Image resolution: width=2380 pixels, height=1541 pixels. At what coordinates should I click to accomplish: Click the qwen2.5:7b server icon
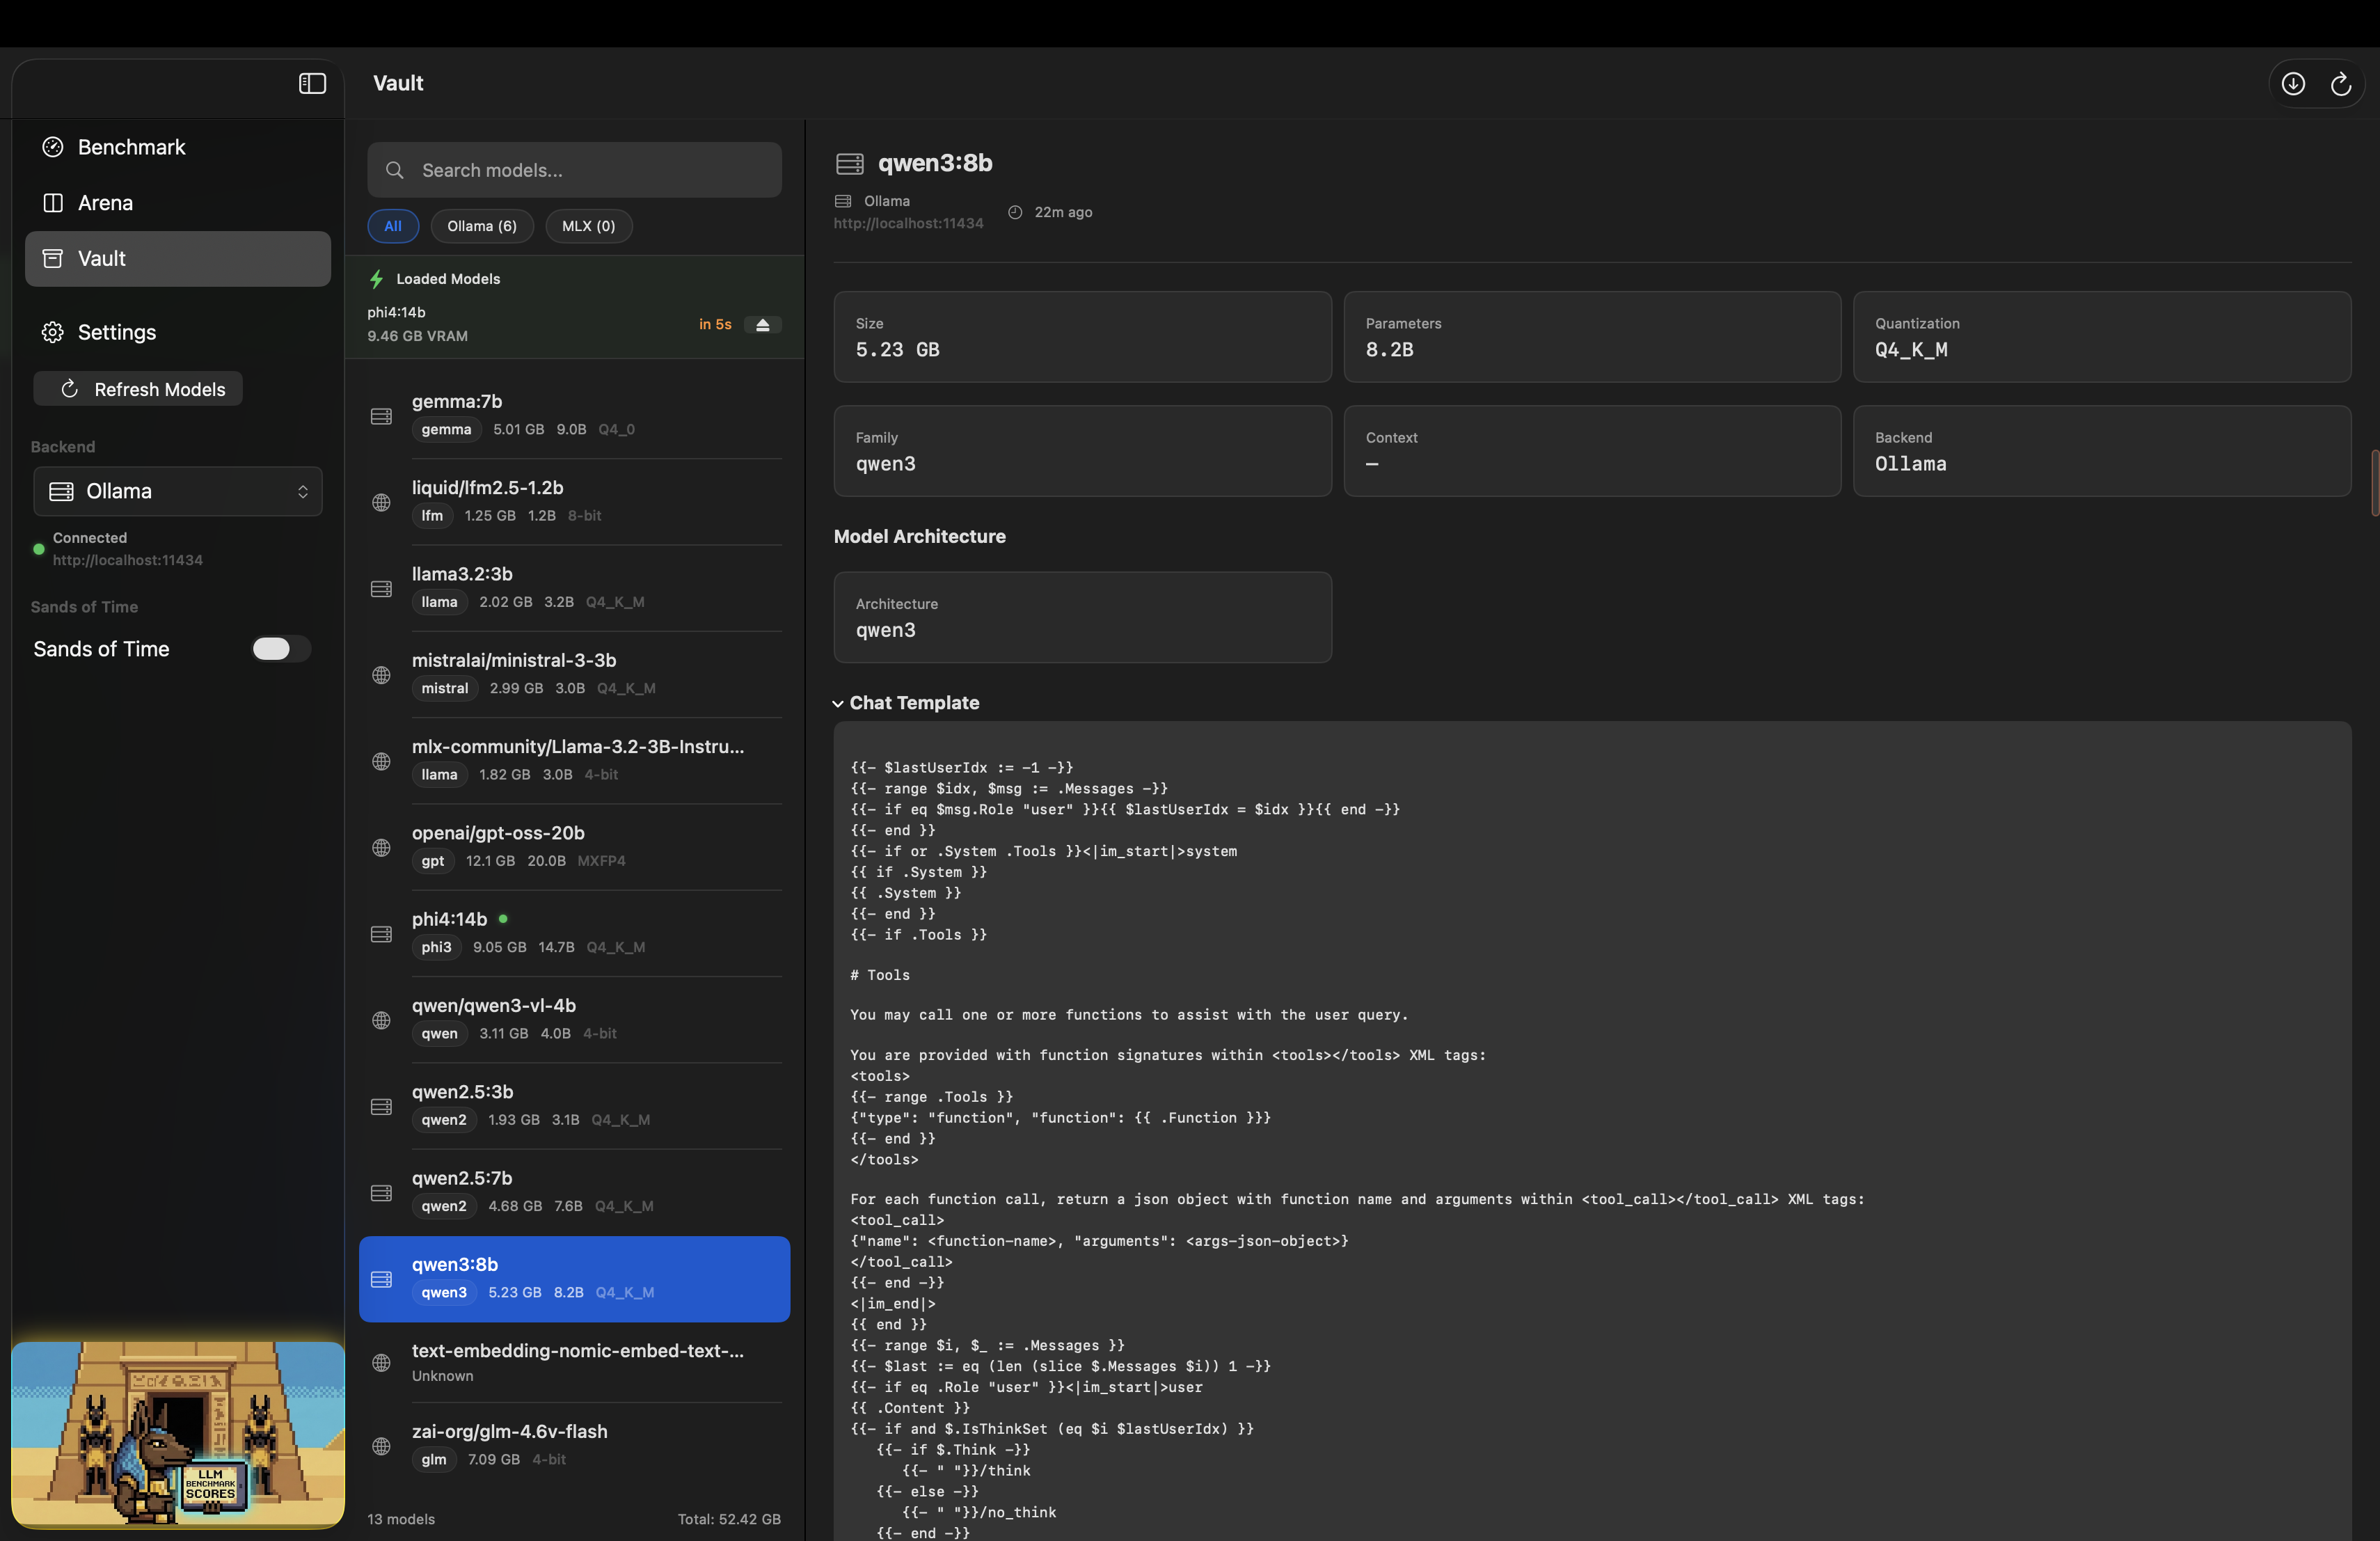(381, 1193)
